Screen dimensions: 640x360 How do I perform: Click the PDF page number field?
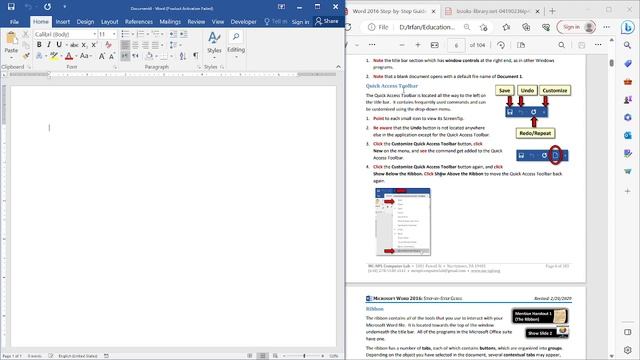click(x=456, y=45)
